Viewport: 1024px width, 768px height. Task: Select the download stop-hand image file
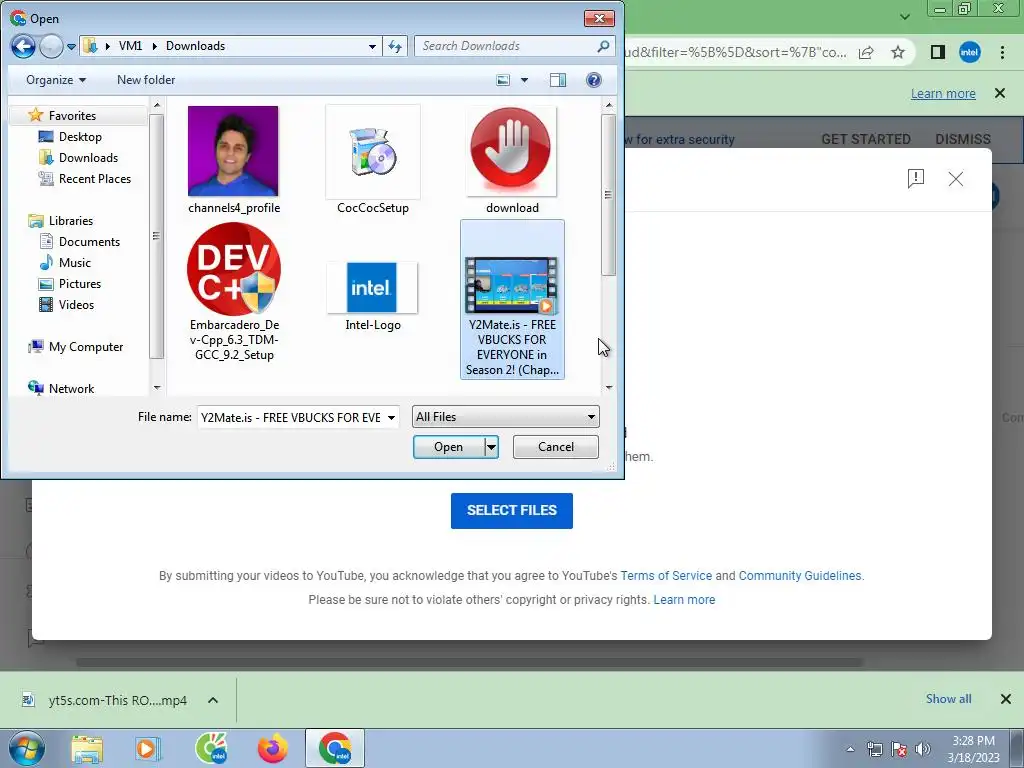point(512,160)
